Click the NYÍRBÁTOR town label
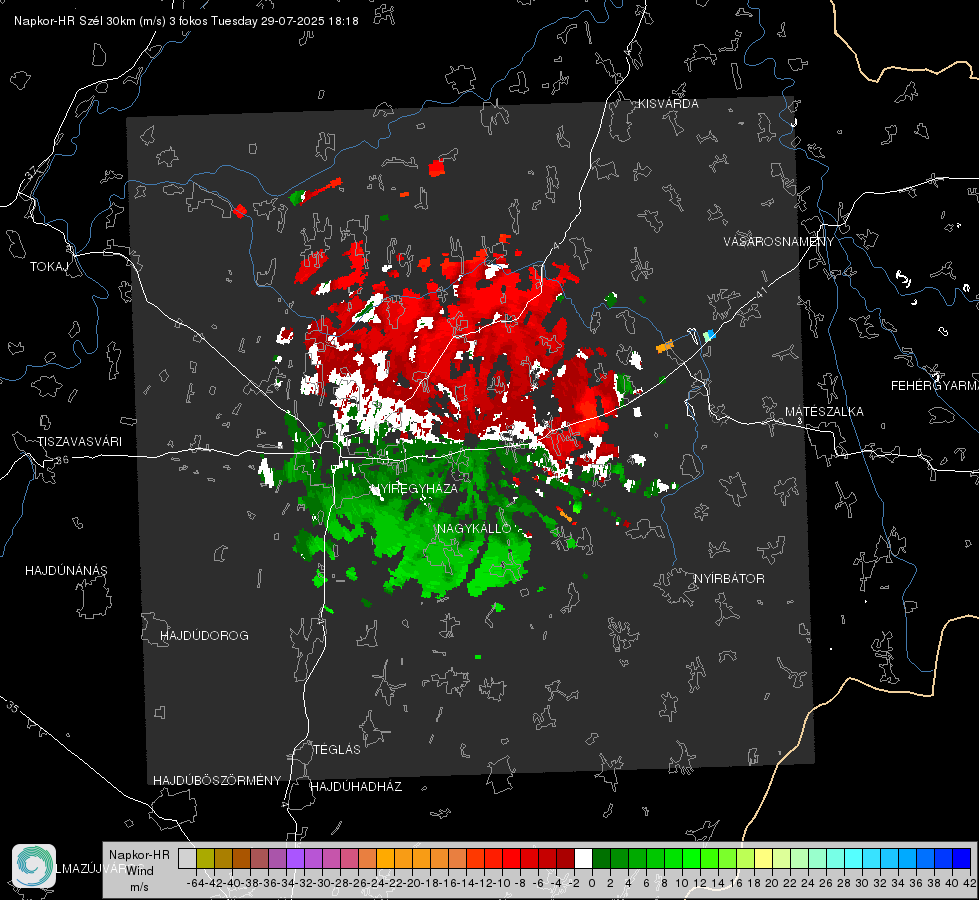The height and width of the screenshot is (900, 979). (x=729, y=578)
